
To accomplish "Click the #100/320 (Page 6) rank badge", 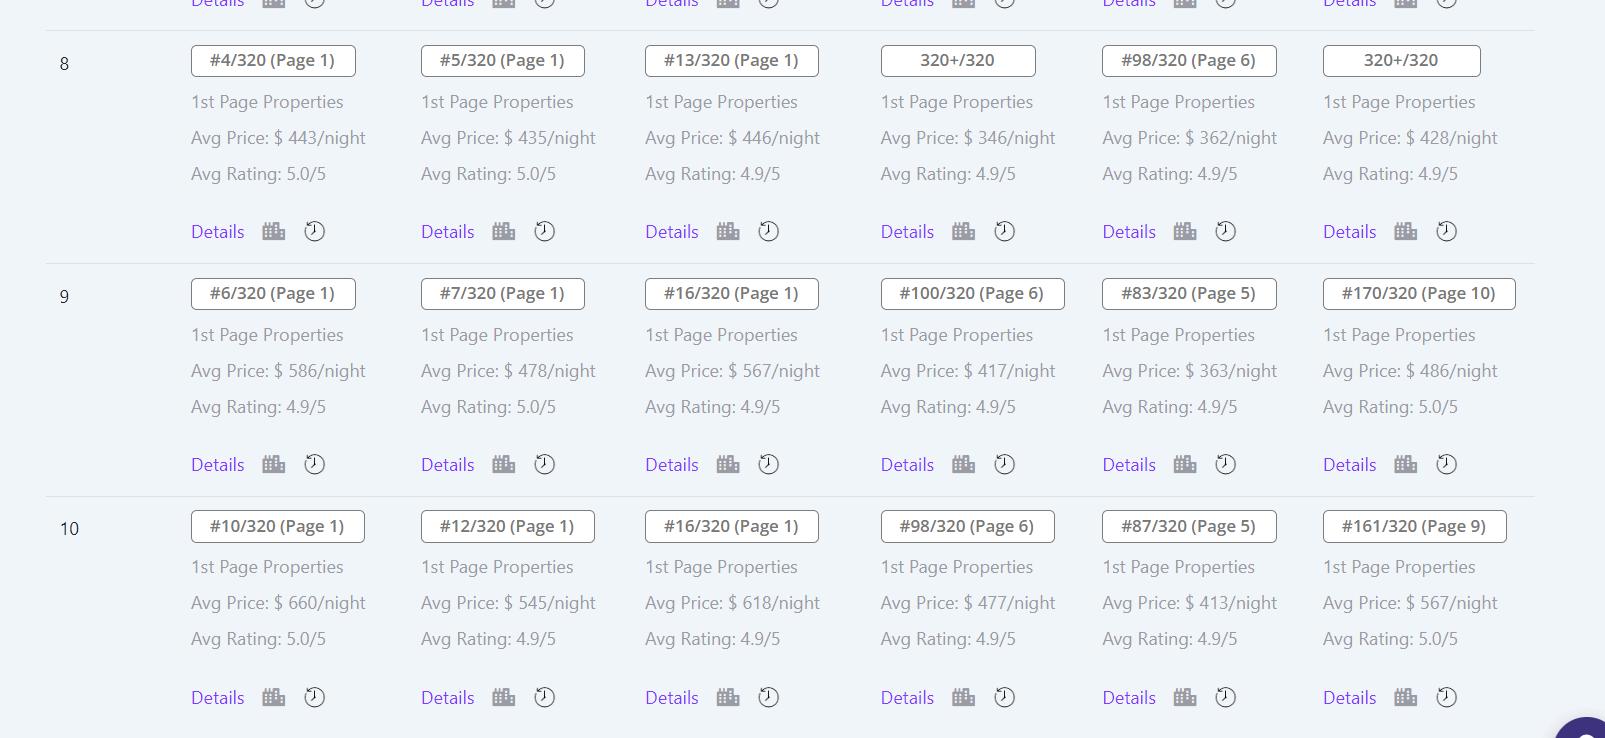I will pyautogui.click(x=972, y=294).
